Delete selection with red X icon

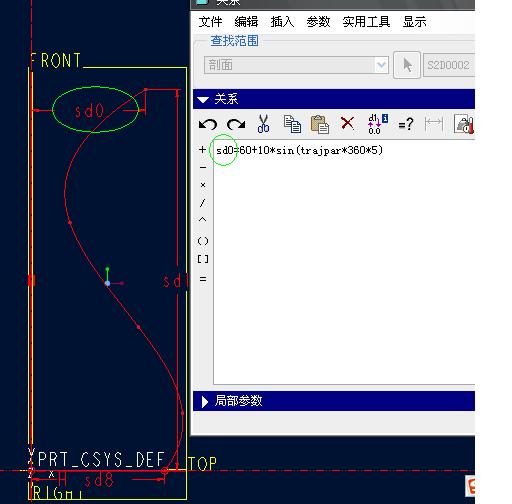pos(347,123)
